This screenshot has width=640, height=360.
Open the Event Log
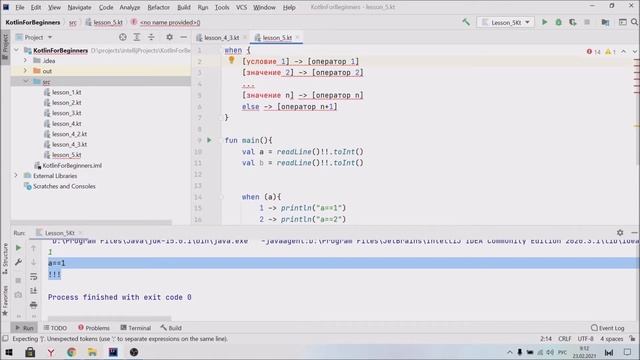click(x=607, y=328)
